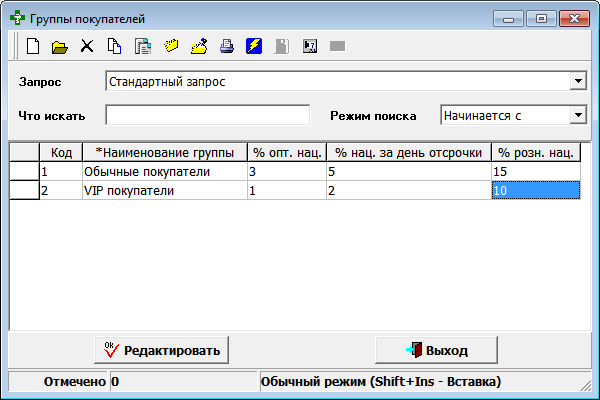This screenshot has width=600, height=400.
Task: Click % опт. нац. cell for Обычные покупатели
Action: pos(287,171)
